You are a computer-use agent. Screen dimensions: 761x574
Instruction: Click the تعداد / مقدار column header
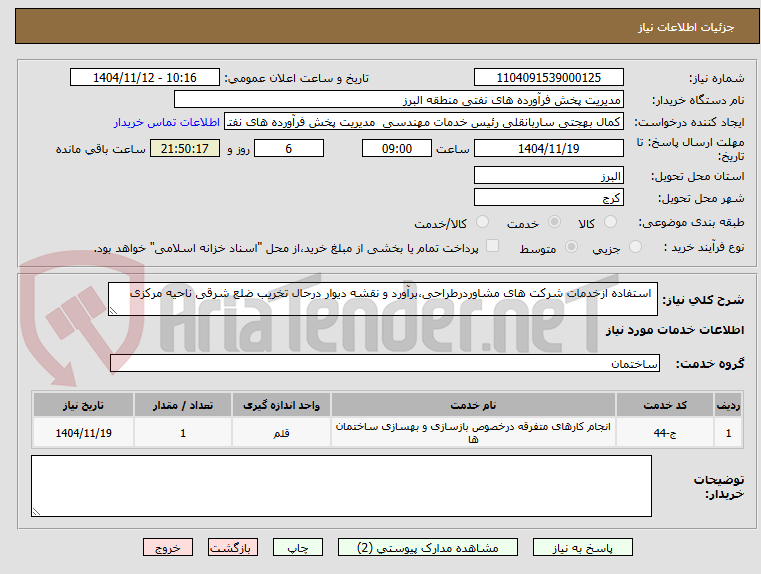[x=183, y=405]
